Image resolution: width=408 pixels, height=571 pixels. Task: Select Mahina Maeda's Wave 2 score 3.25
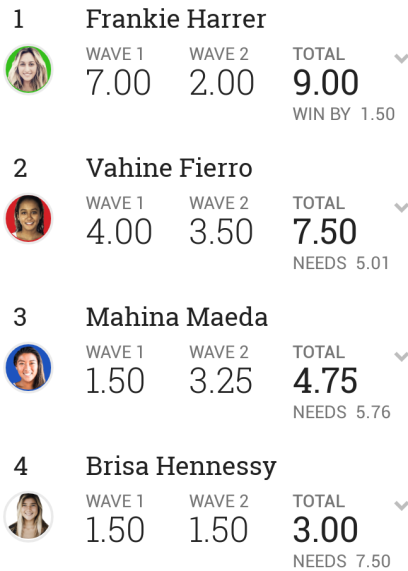[x=221, y=381]
